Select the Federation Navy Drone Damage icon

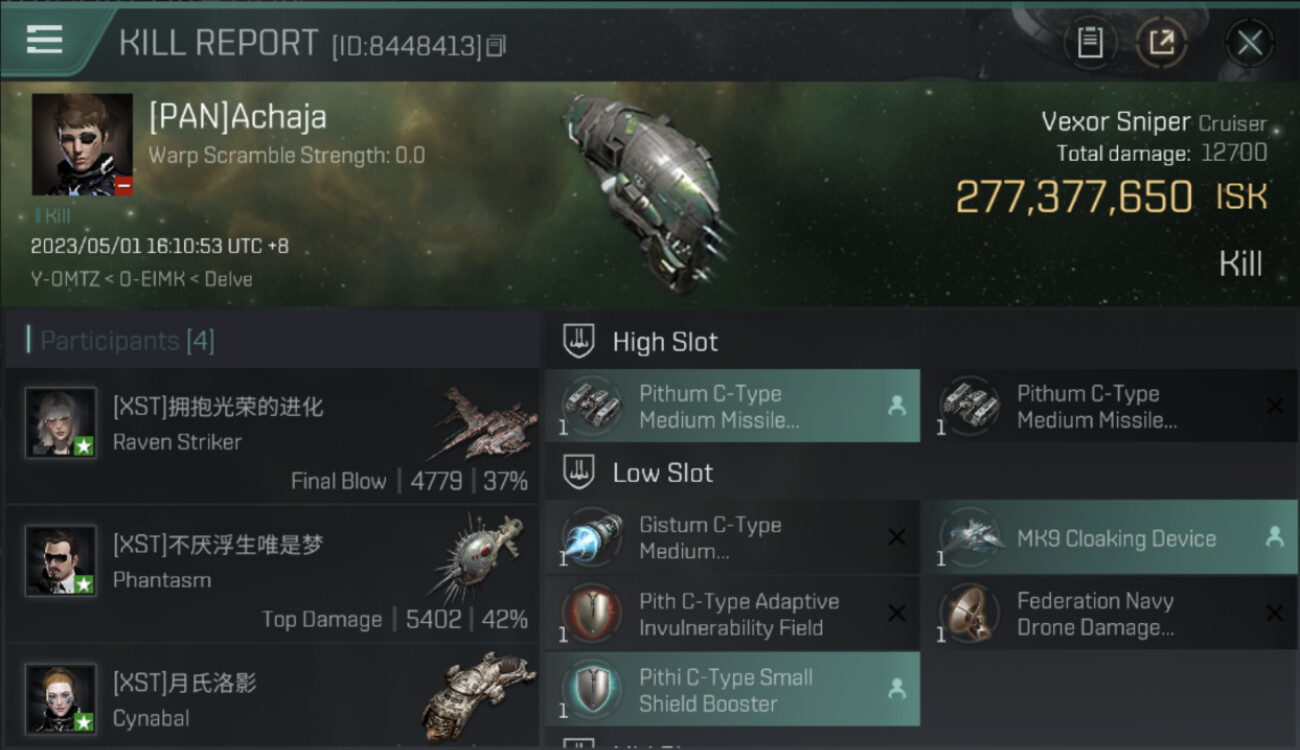pos(970,614)
